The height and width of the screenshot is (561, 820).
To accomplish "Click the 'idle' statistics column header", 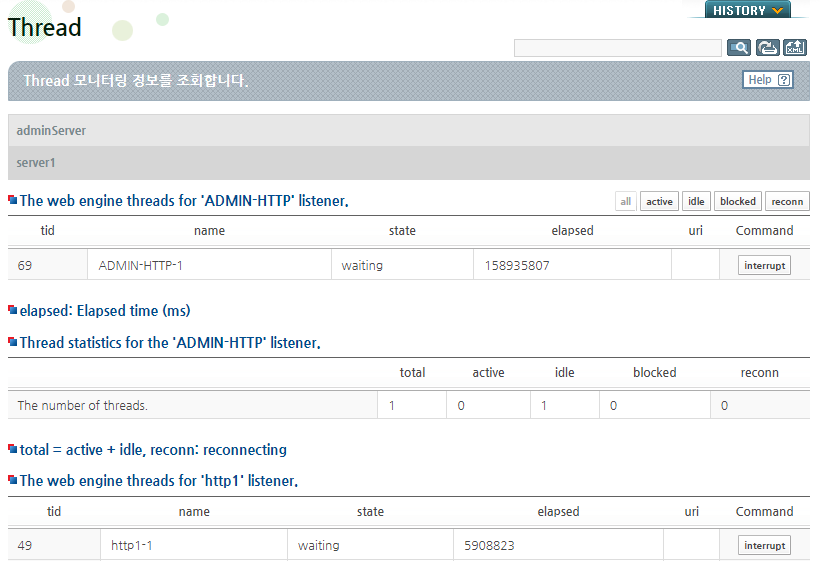I will (x=564, y=373).
